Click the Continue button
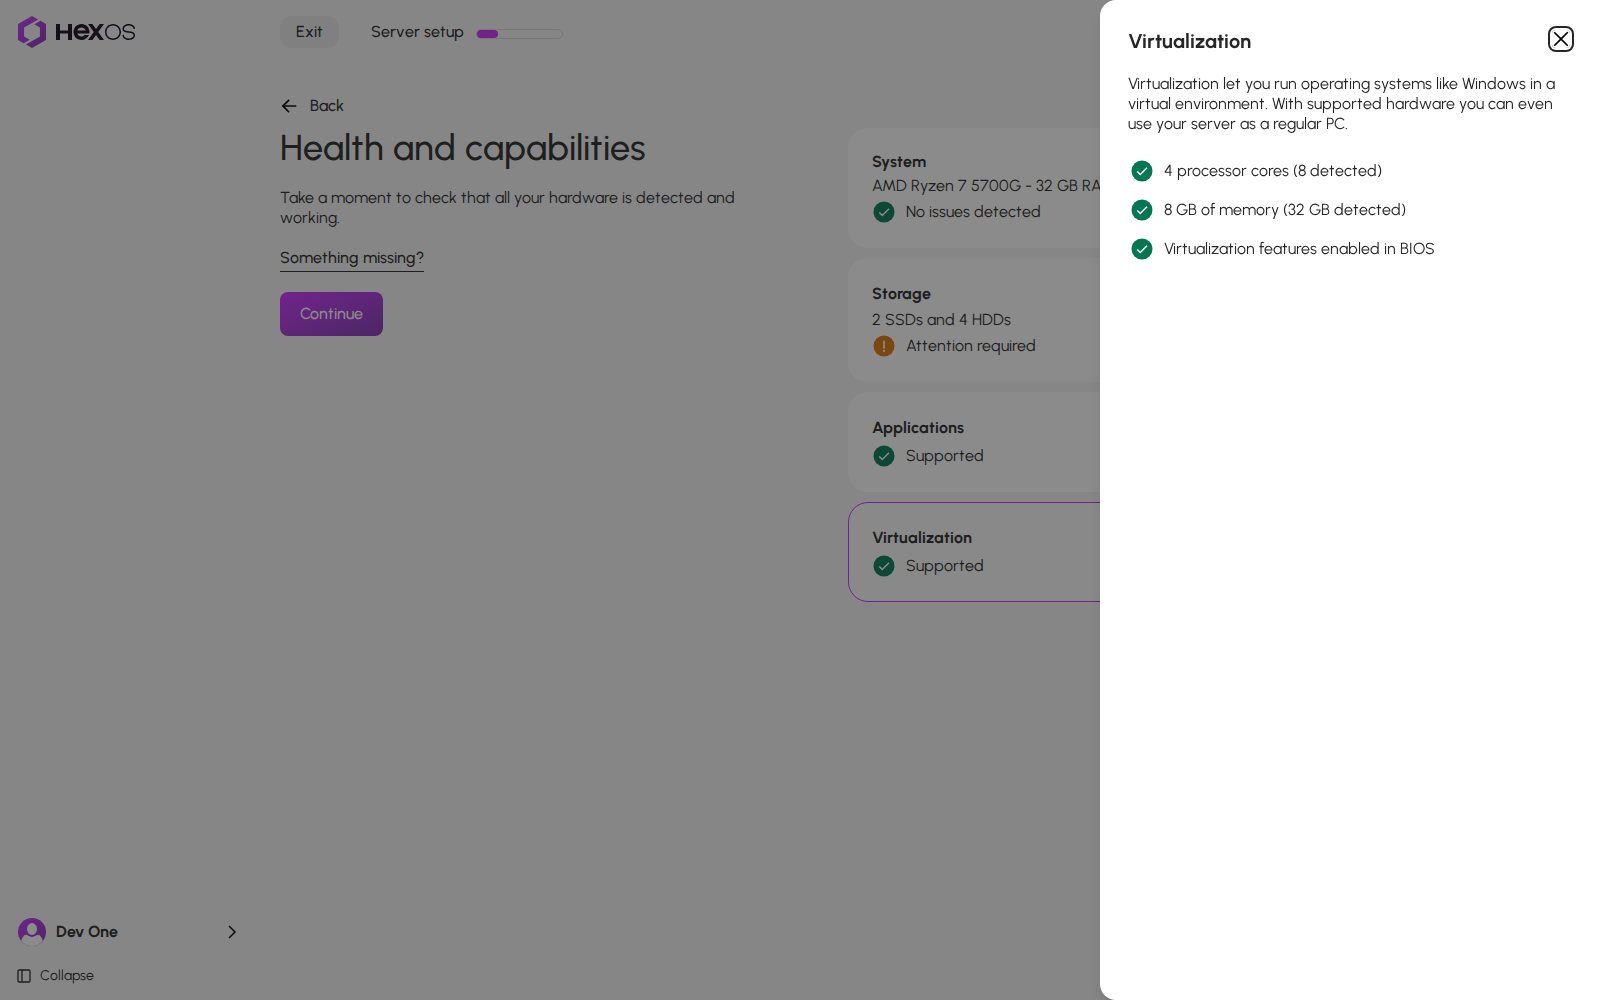 click(331, 314)
